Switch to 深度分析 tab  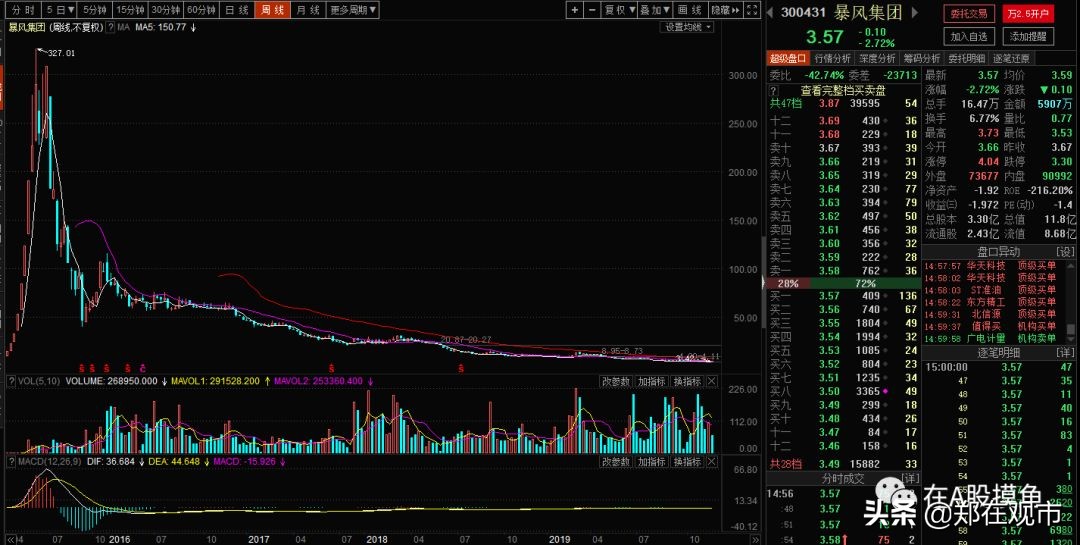click(878, 59)
